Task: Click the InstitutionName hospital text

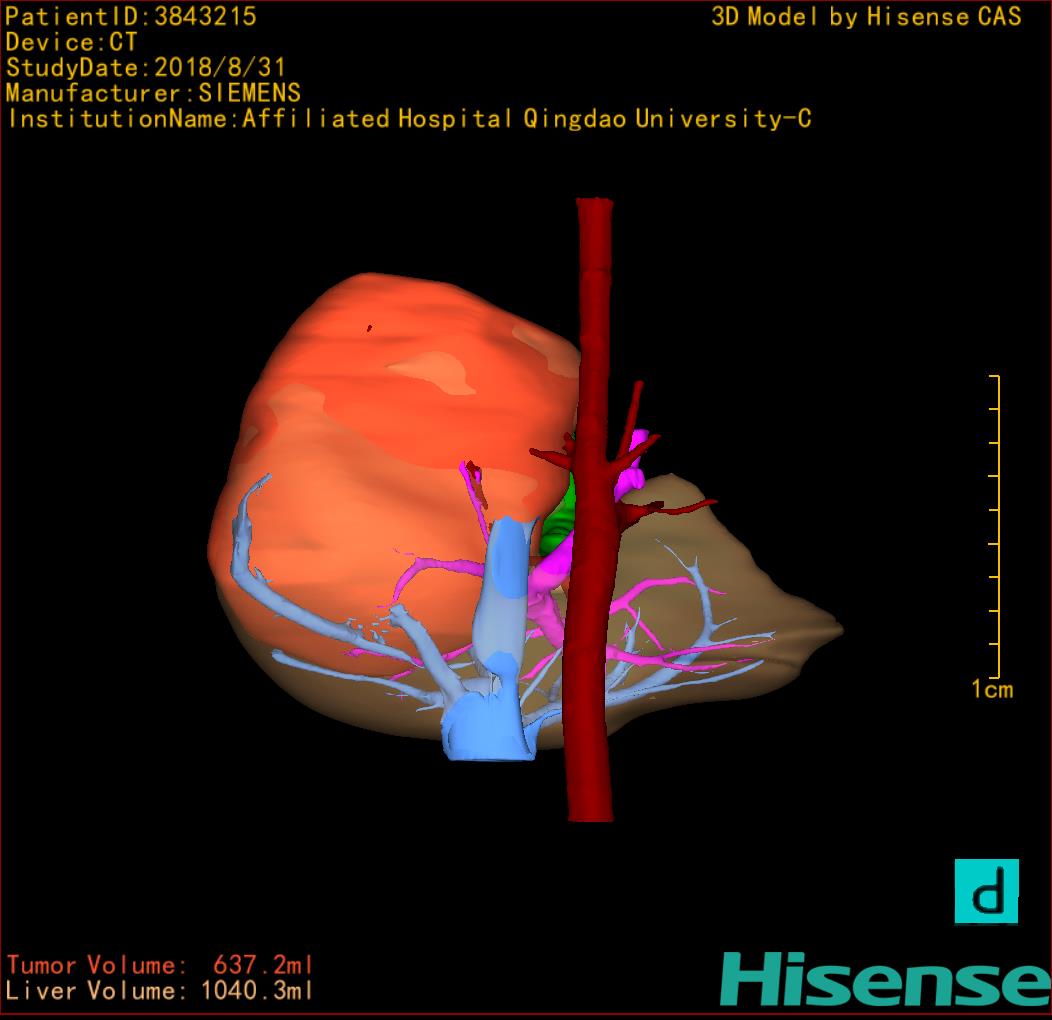Action: click(409, 119)
